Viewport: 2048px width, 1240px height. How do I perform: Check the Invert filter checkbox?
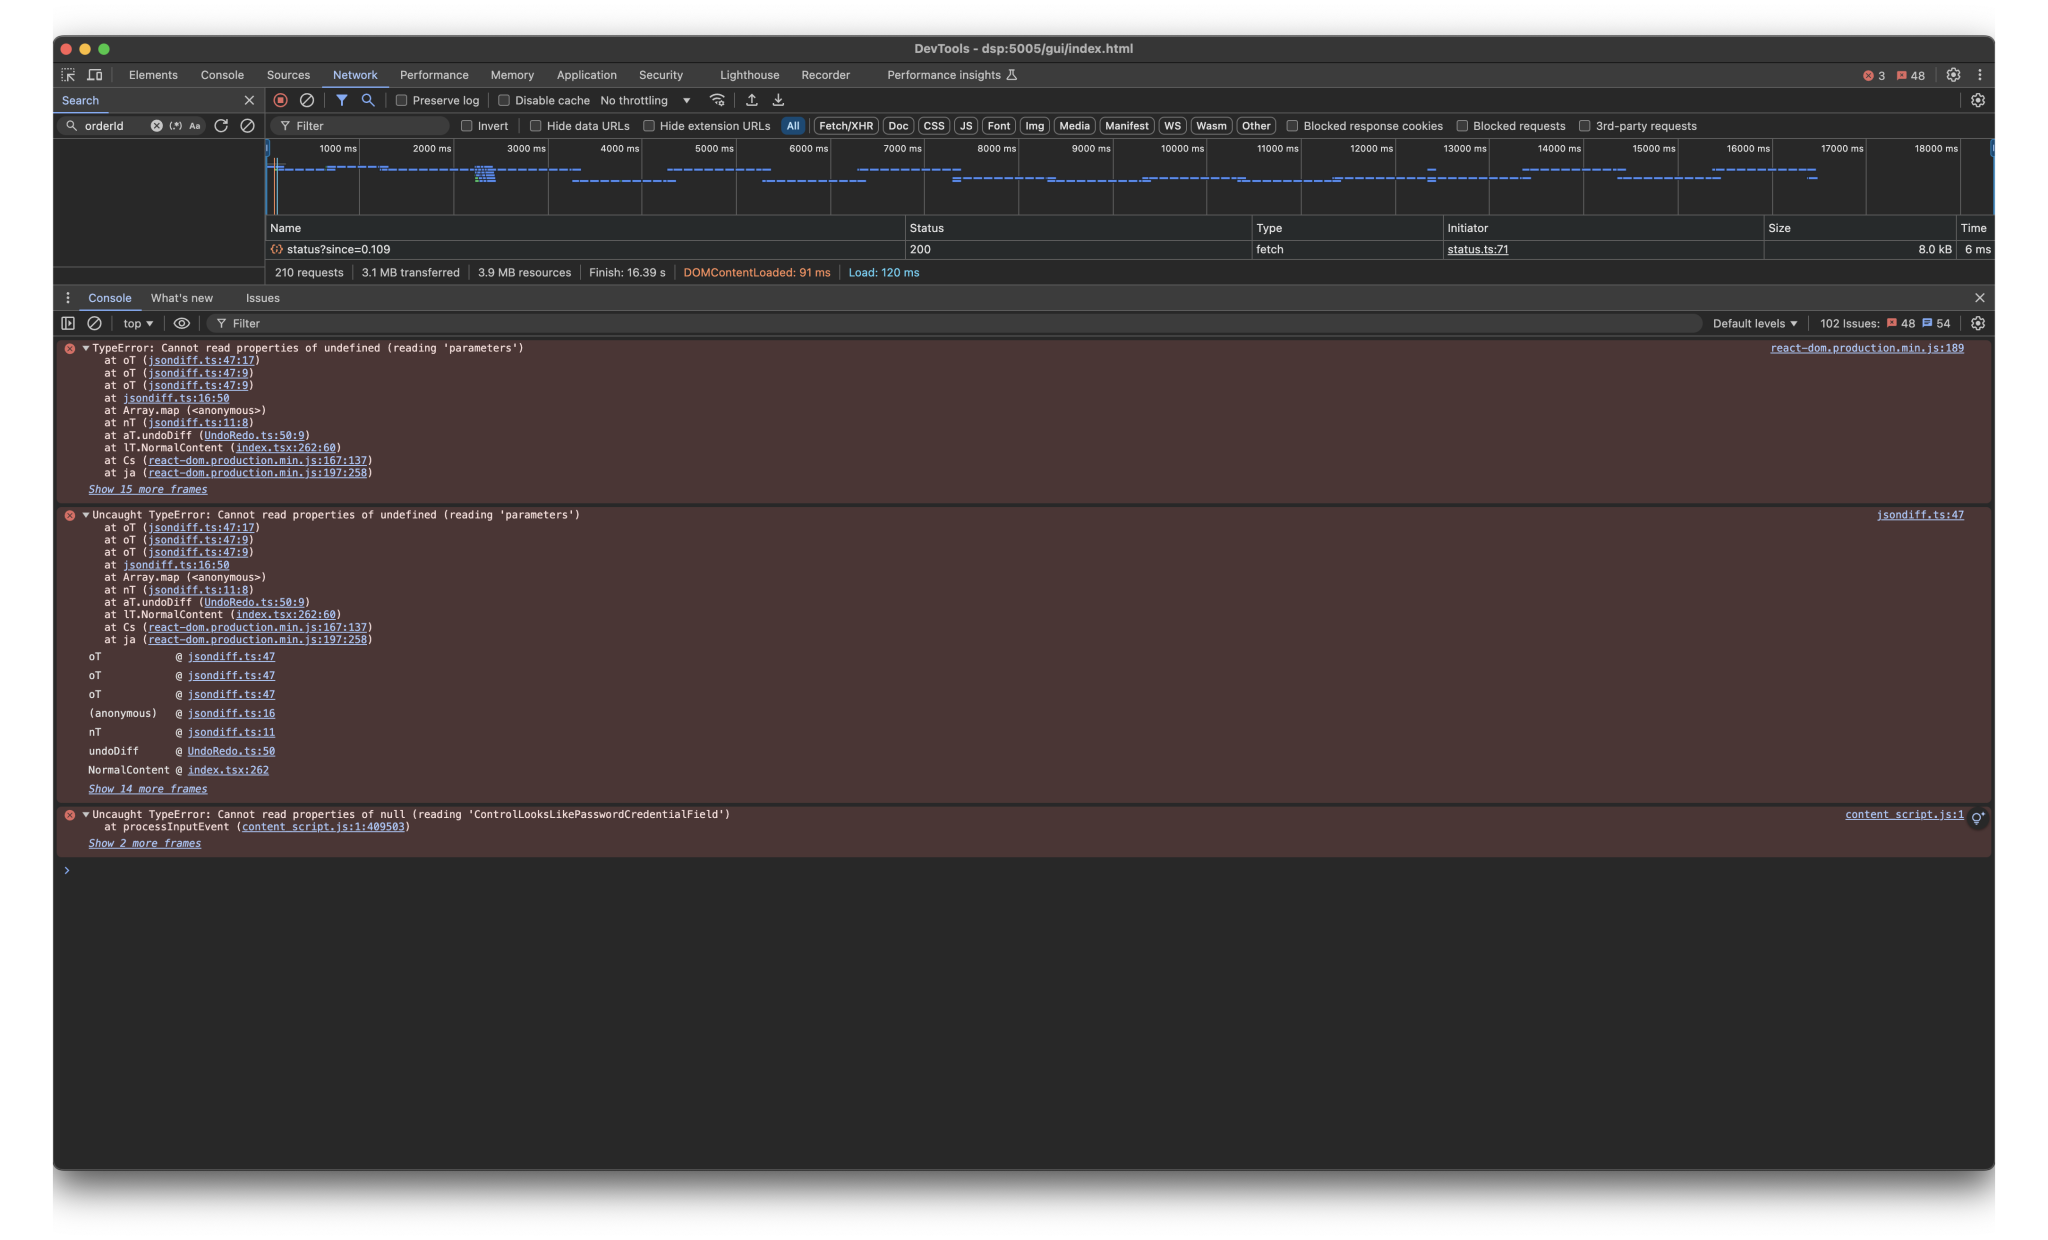[x=466, y=126]
